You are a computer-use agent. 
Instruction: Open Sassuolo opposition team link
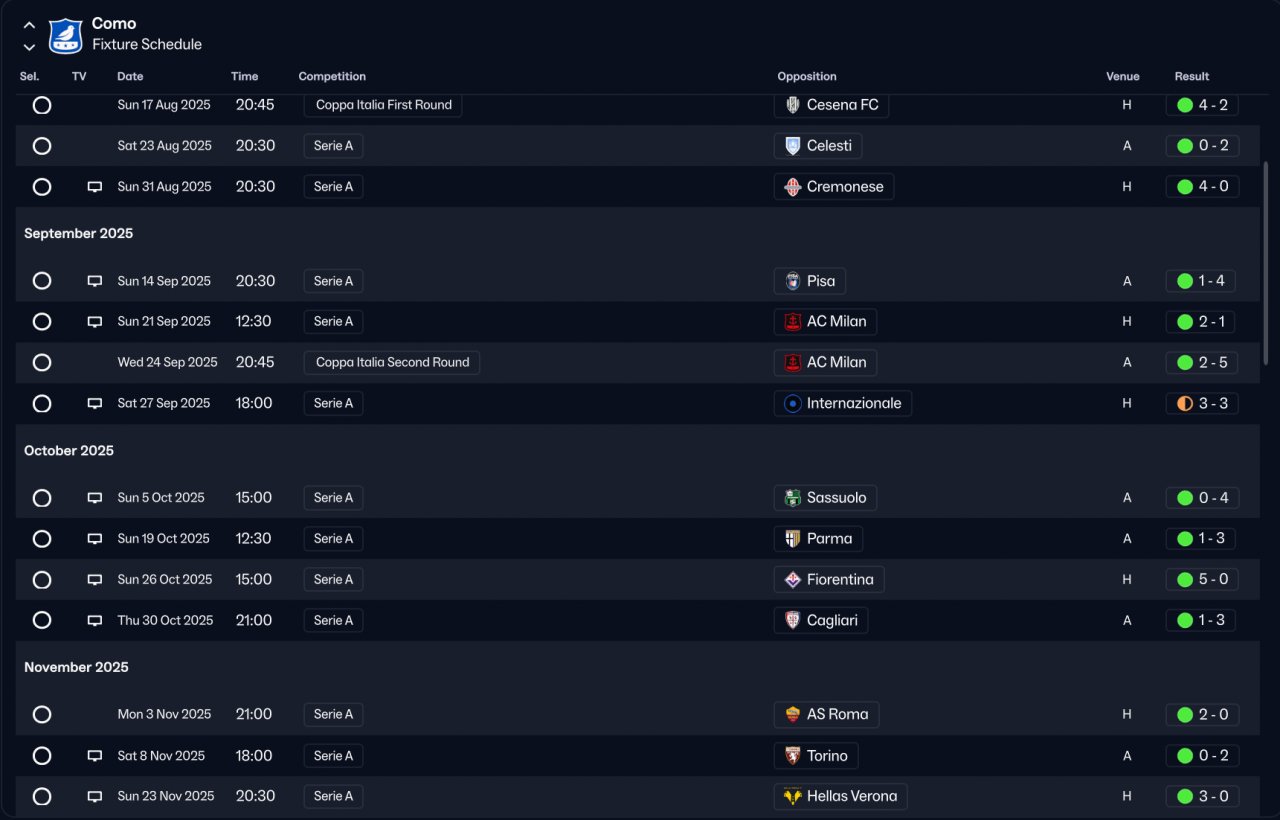click(836, 498)
